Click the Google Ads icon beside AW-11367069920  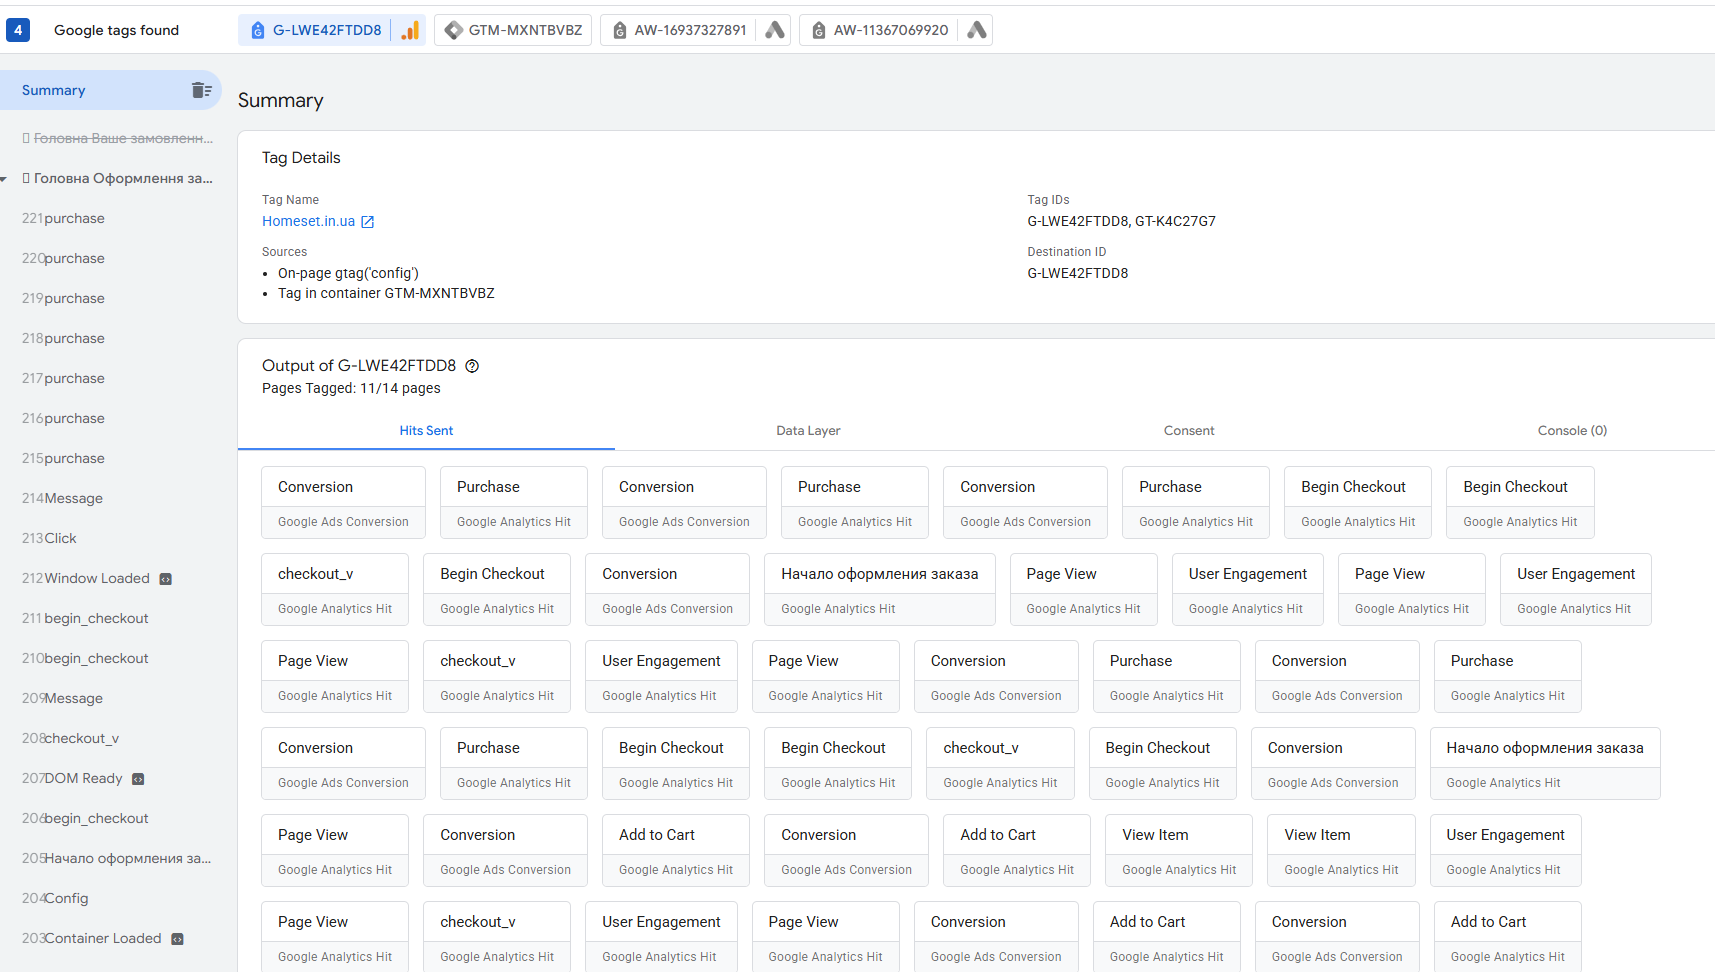pyautogui.click(x=977, y=30)
